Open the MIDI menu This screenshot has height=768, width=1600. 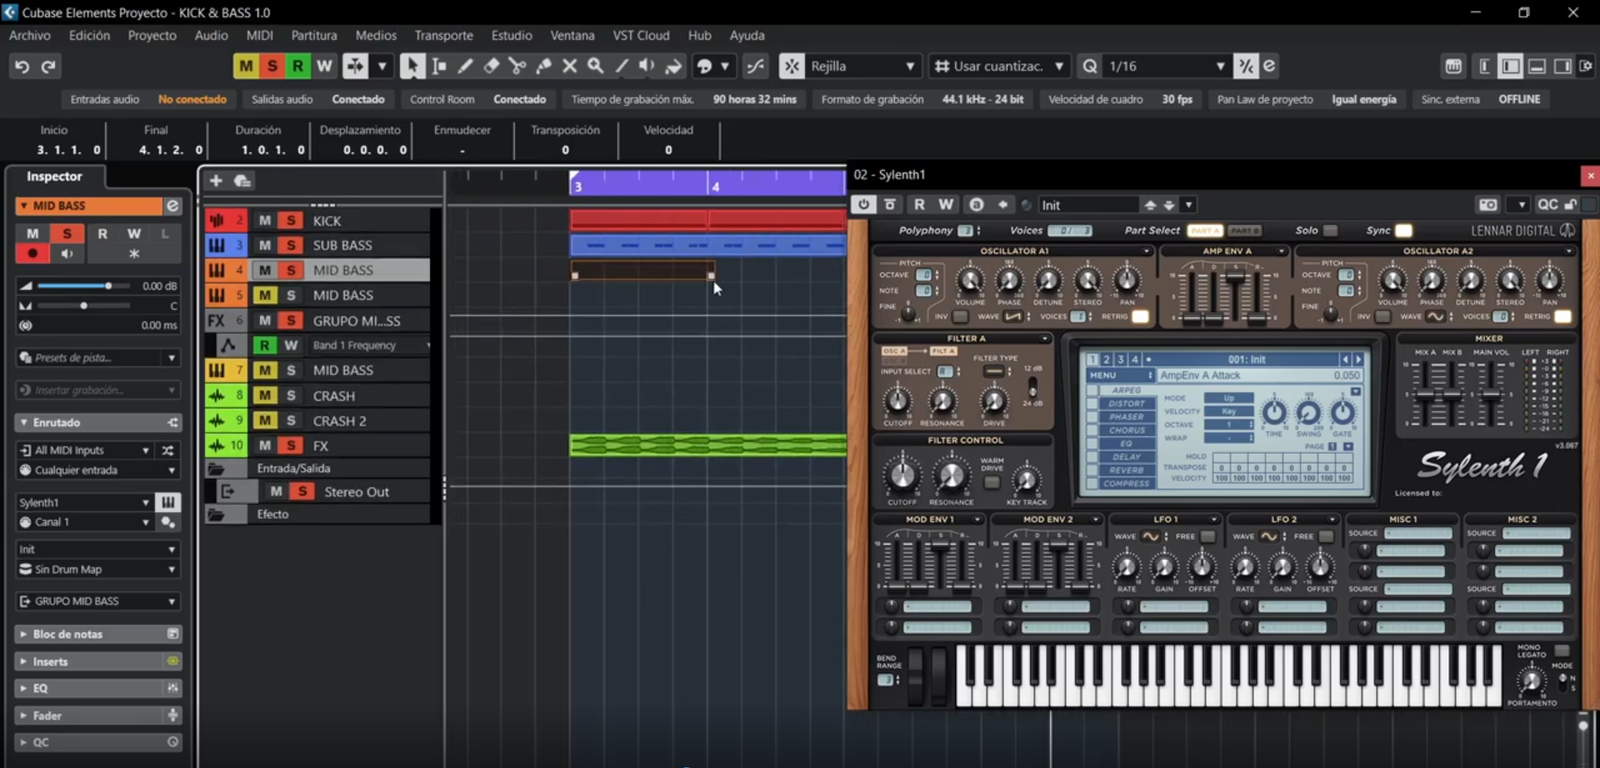(x=259, y=35)
